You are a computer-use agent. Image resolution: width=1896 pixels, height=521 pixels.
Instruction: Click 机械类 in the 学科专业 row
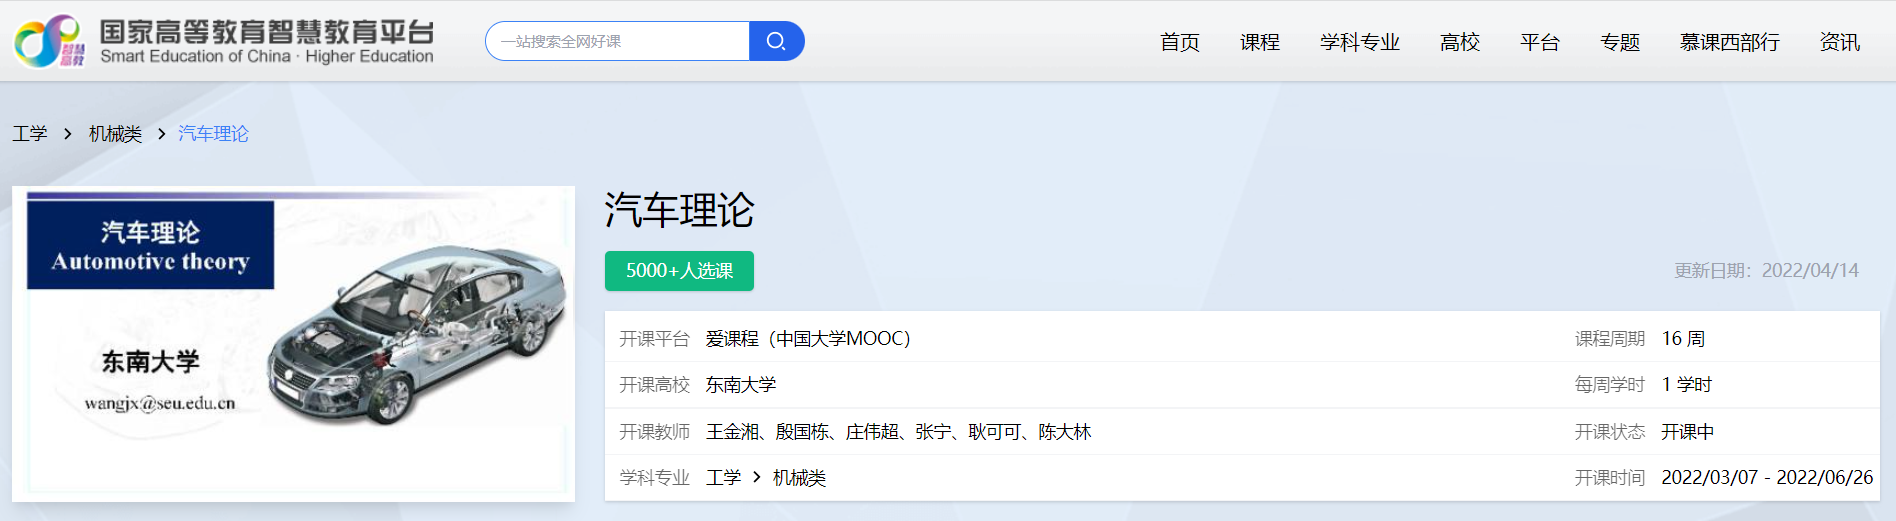tap(799, 478)
